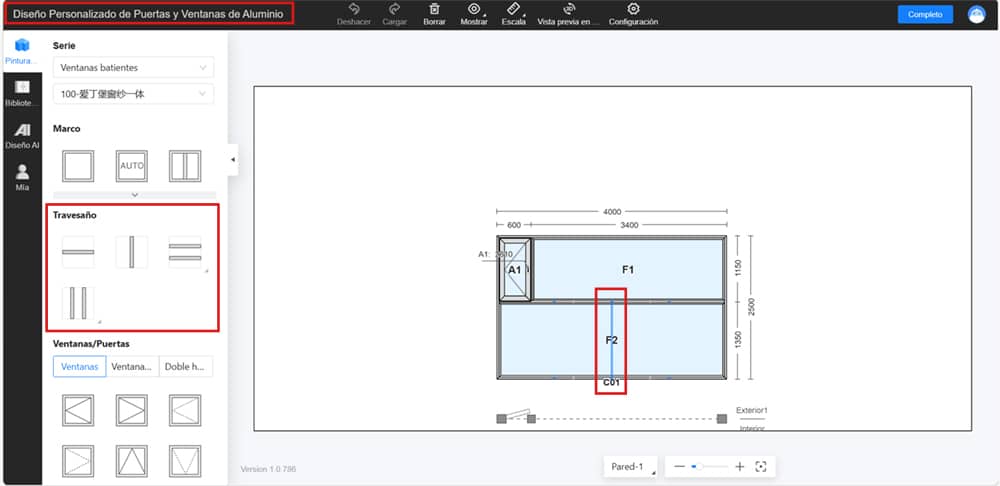This screenshot has width=1000, height=486.
Task: Select the A1 window sash in drawing
Action: (x=515, y=270)
